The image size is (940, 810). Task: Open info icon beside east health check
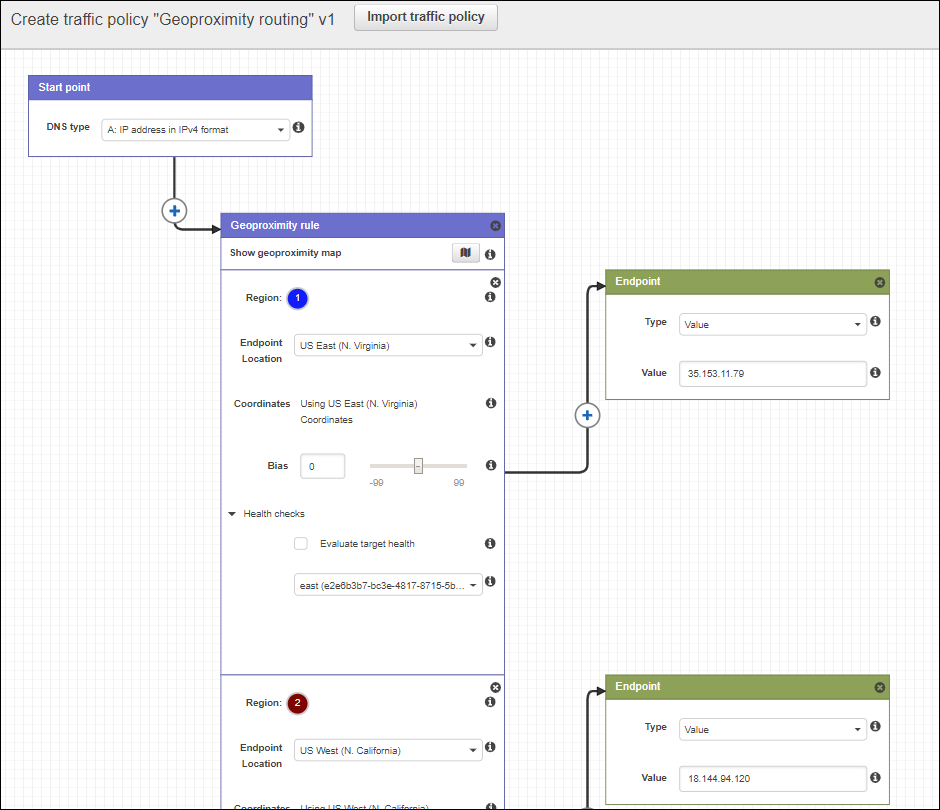tap(490, 581)
